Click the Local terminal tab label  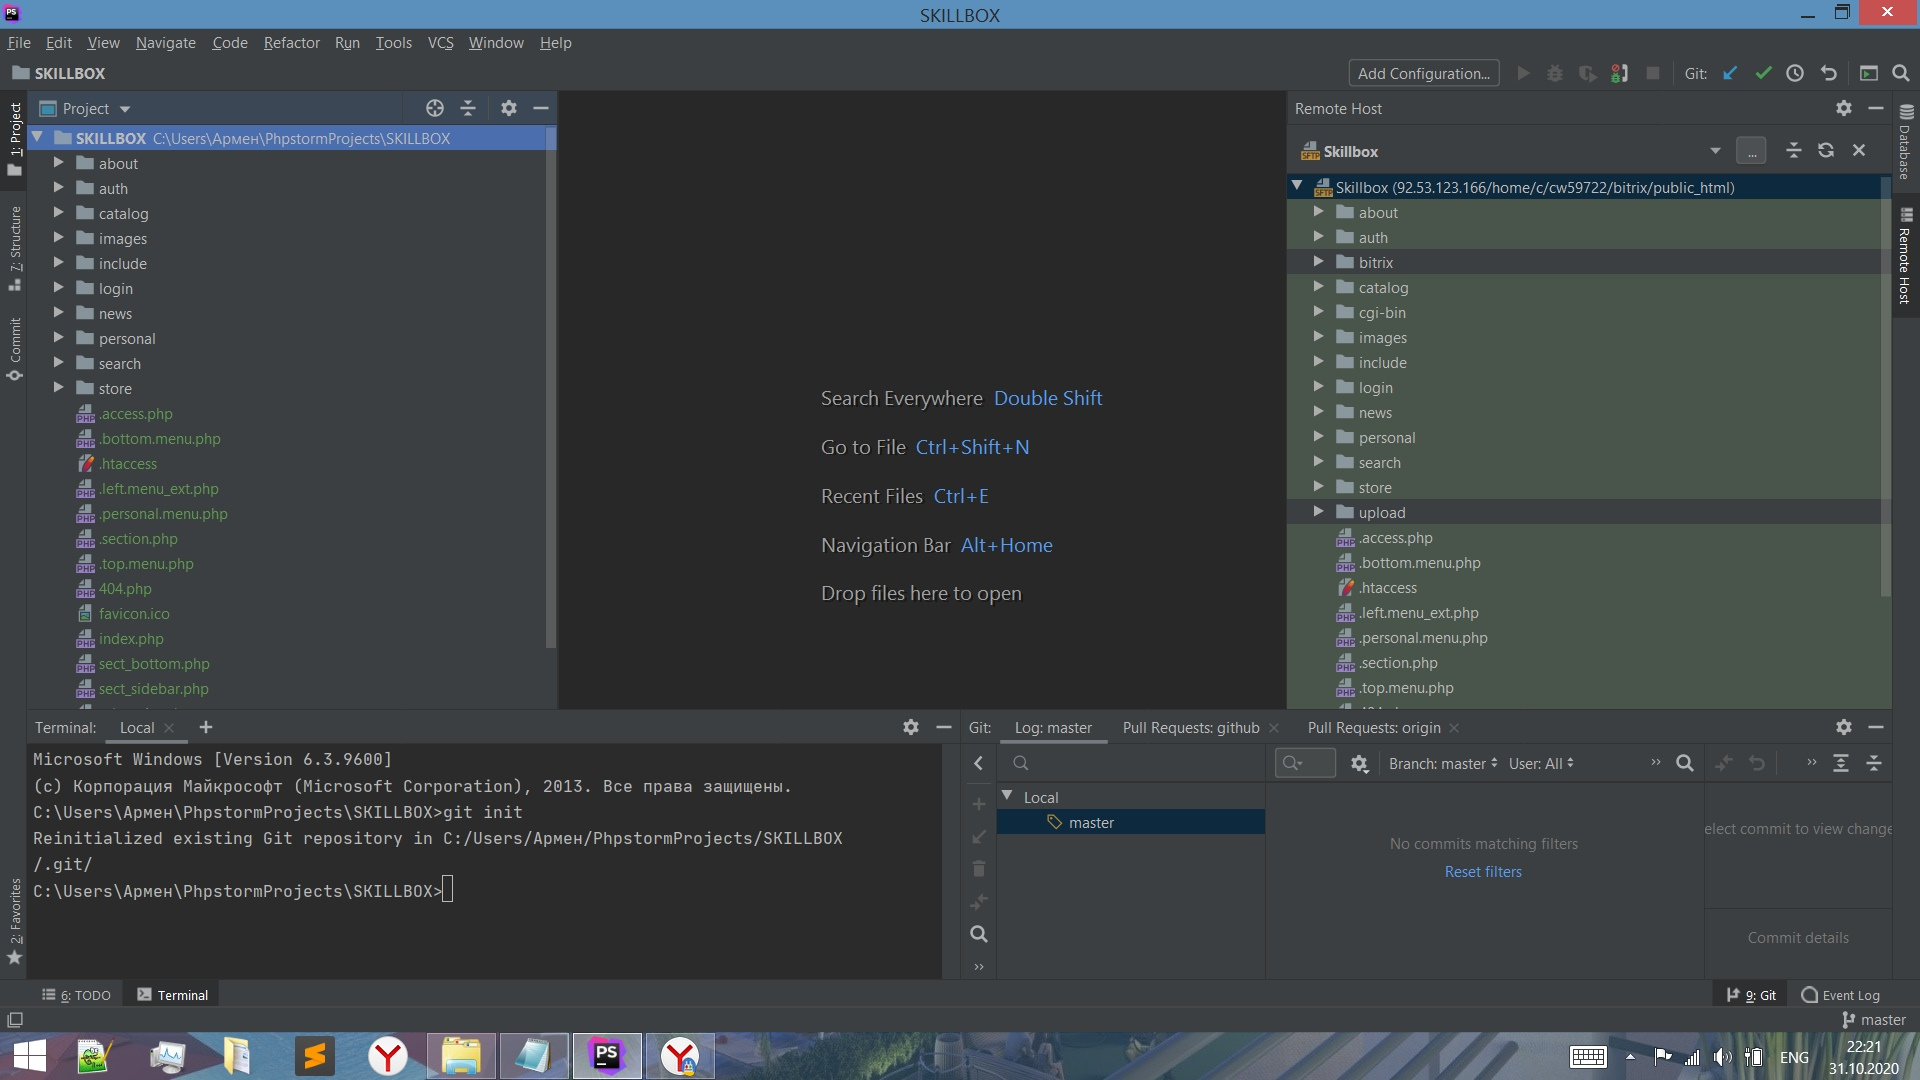(x=136, y=727)
